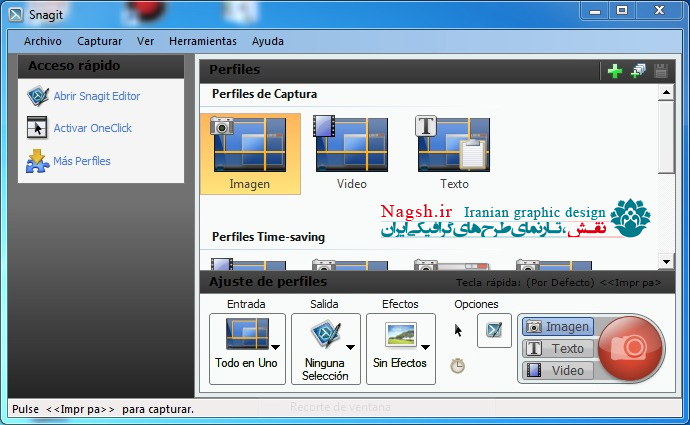Click the Sin Efectos button

[x=400, y=348]
